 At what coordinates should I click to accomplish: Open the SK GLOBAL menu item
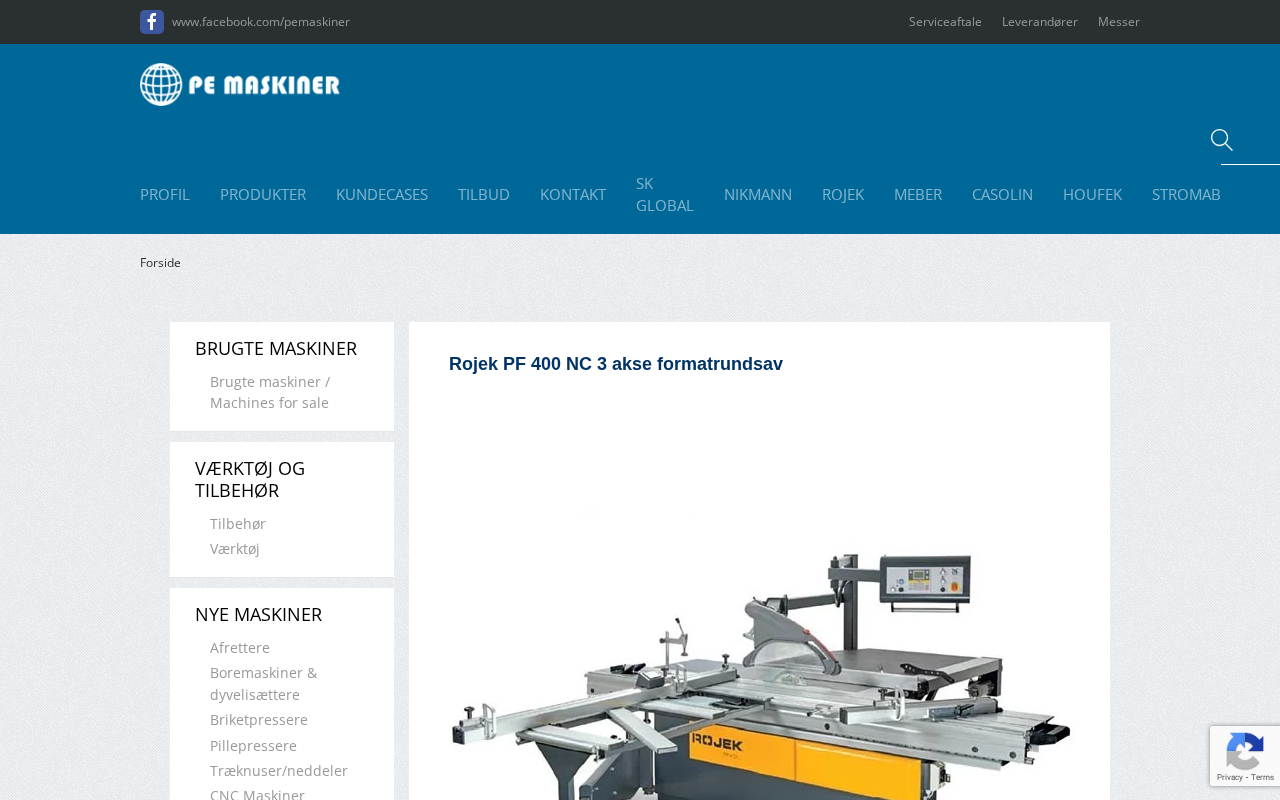pos(665,194)
